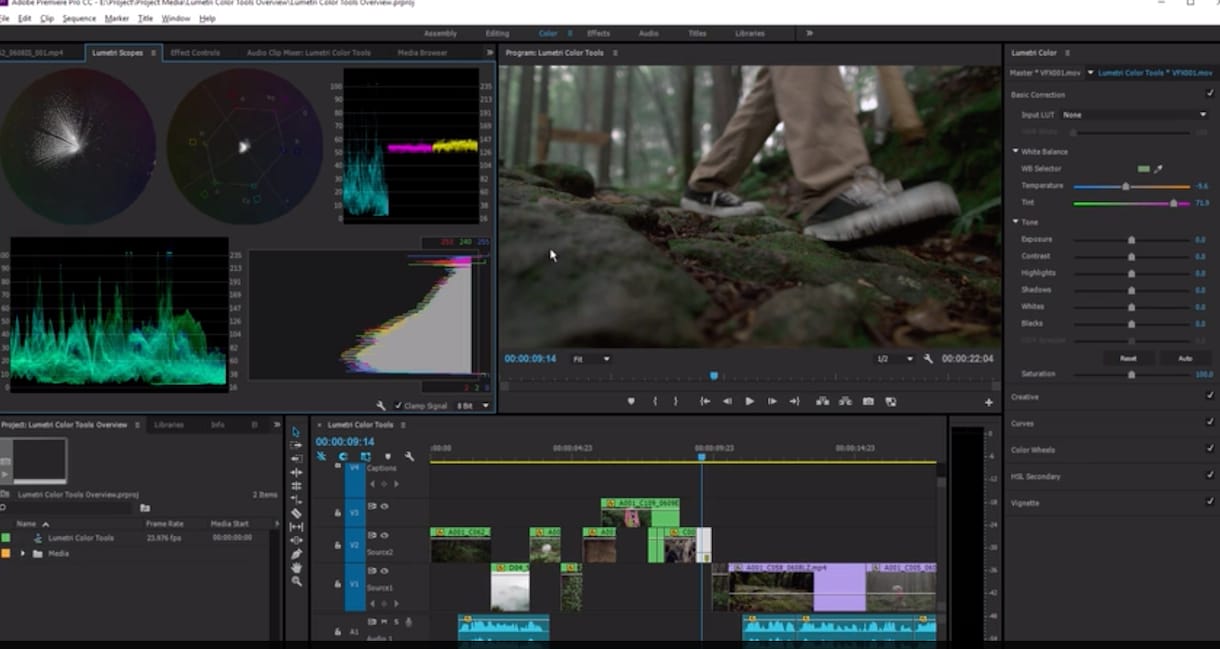Select the Track Select Forward tool
This screenshot has width=1220, height=649.
click(296, 445)
